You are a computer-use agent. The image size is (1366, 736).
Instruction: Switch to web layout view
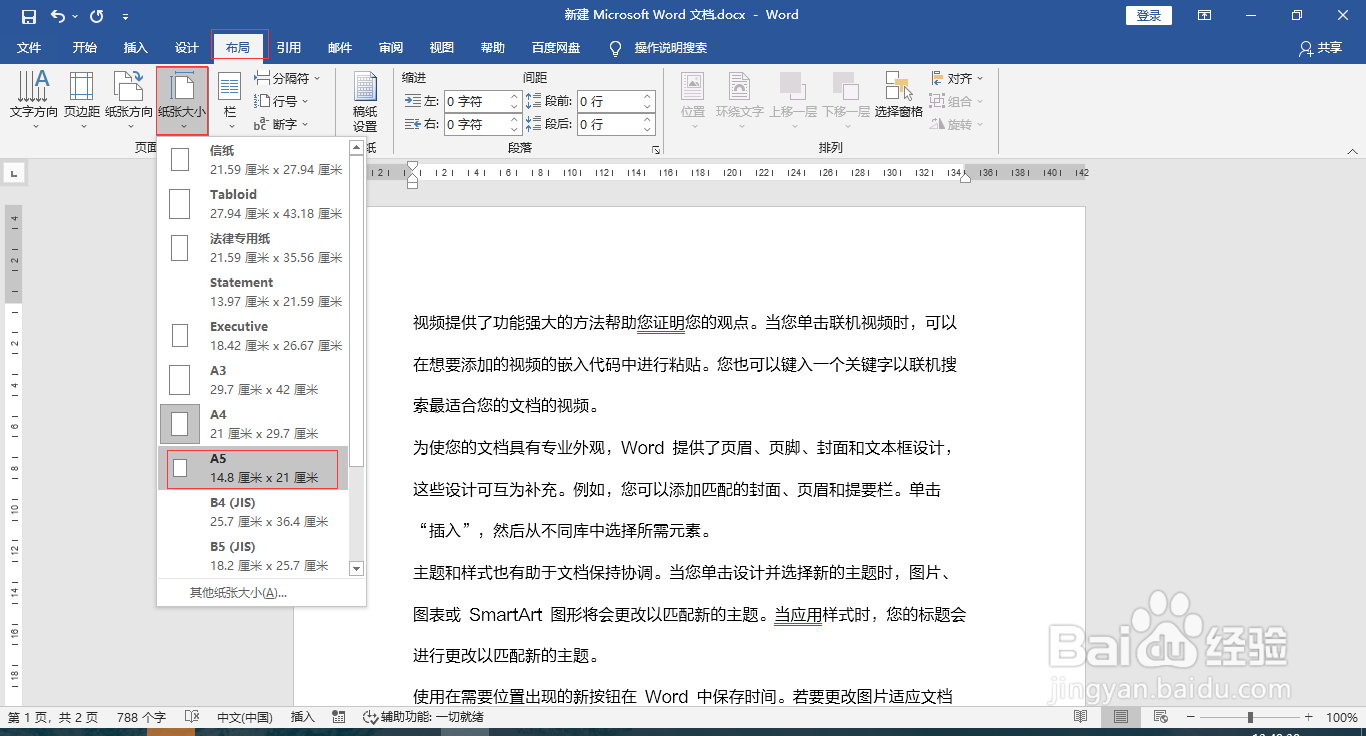click(x=1160, y=717)
